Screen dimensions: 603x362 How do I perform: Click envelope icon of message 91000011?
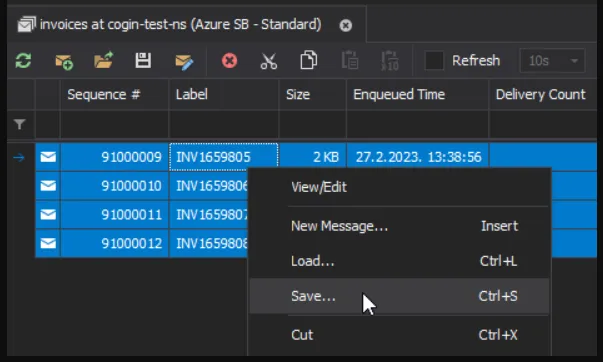[48, 214]
